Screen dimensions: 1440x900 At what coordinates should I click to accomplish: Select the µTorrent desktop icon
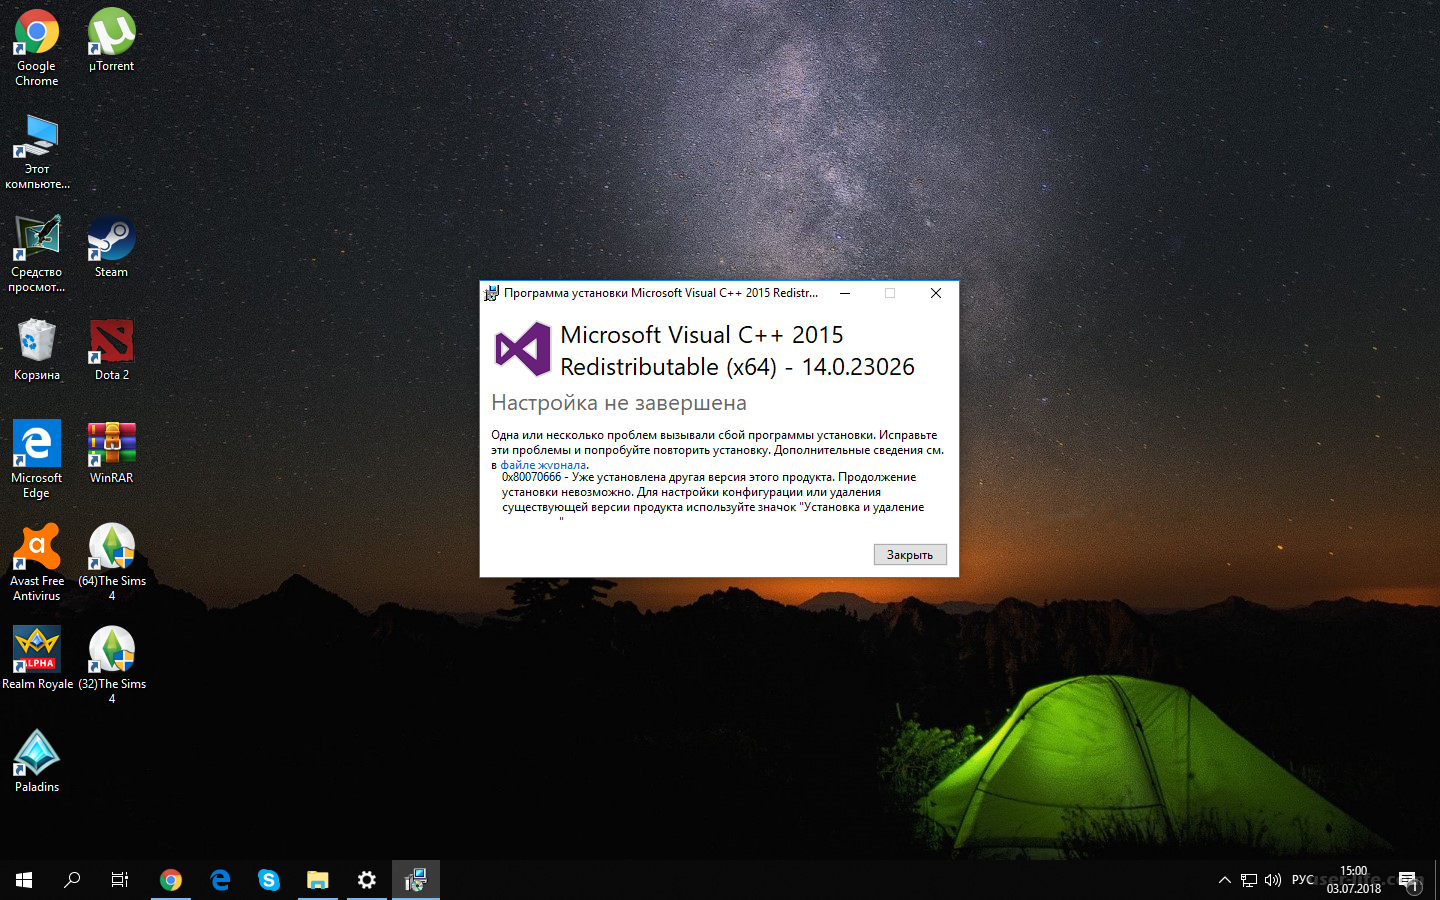[111, 40]
